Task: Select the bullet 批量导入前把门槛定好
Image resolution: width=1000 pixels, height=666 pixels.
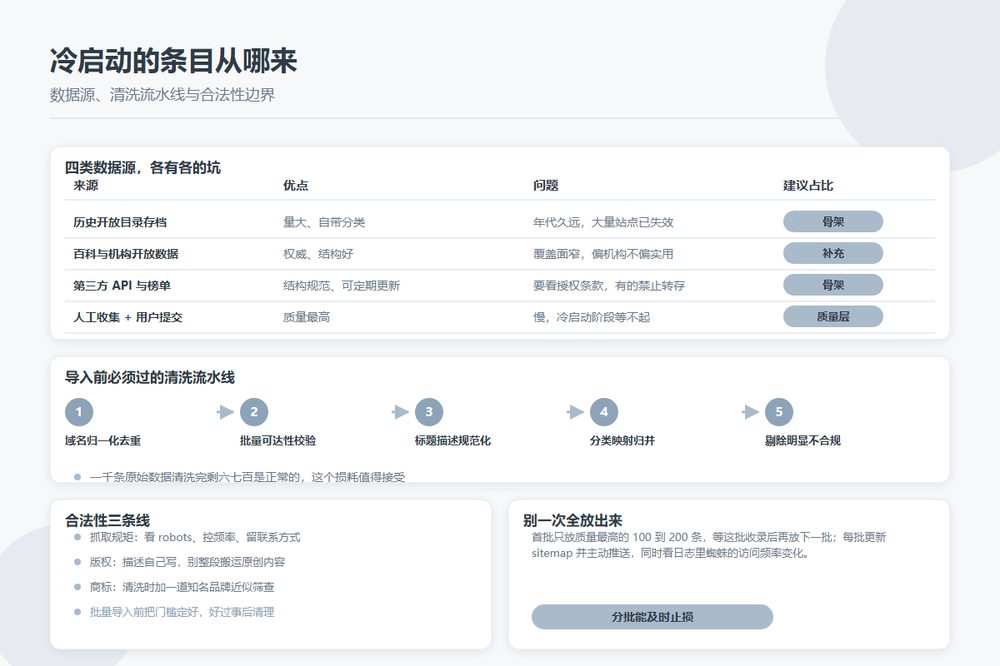Action: pyautogui.click(x=182, y=612)
